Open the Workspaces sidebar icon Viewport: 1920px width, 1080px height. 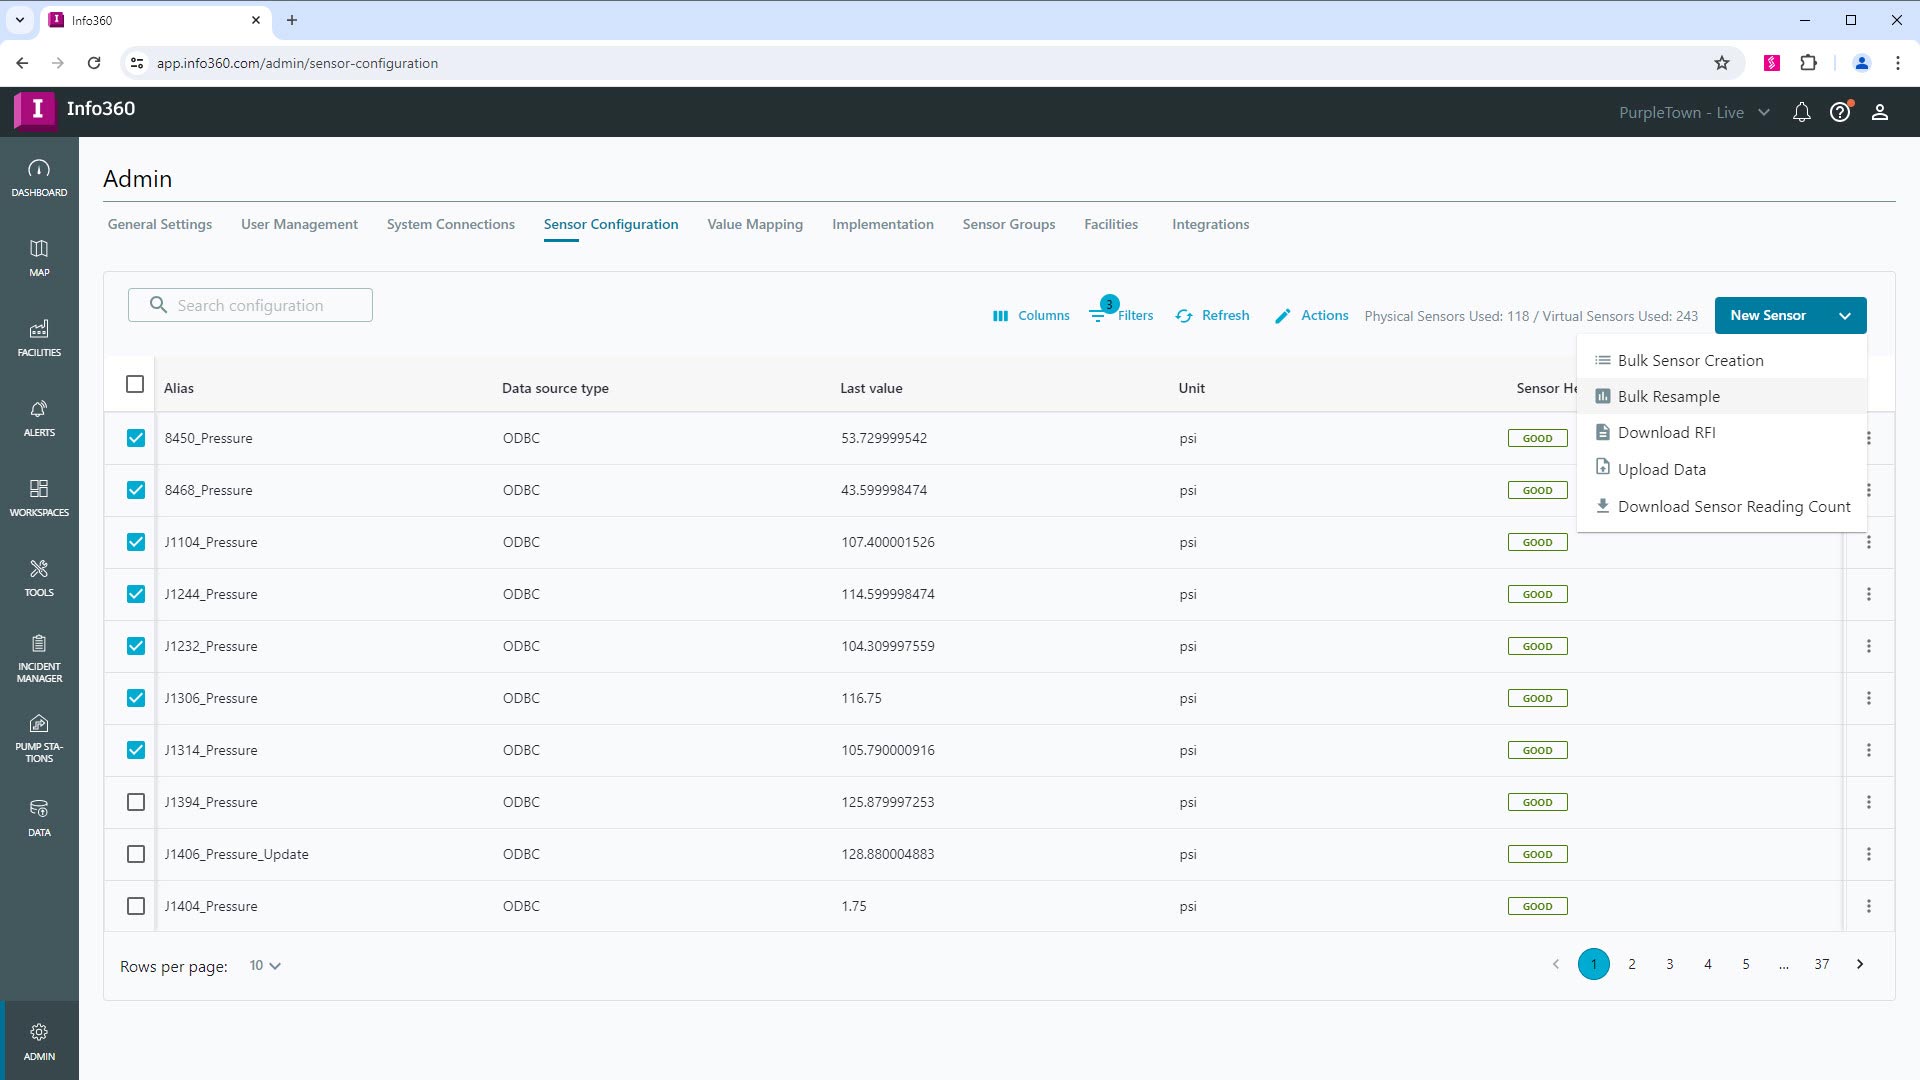click(x=39, y=497)
